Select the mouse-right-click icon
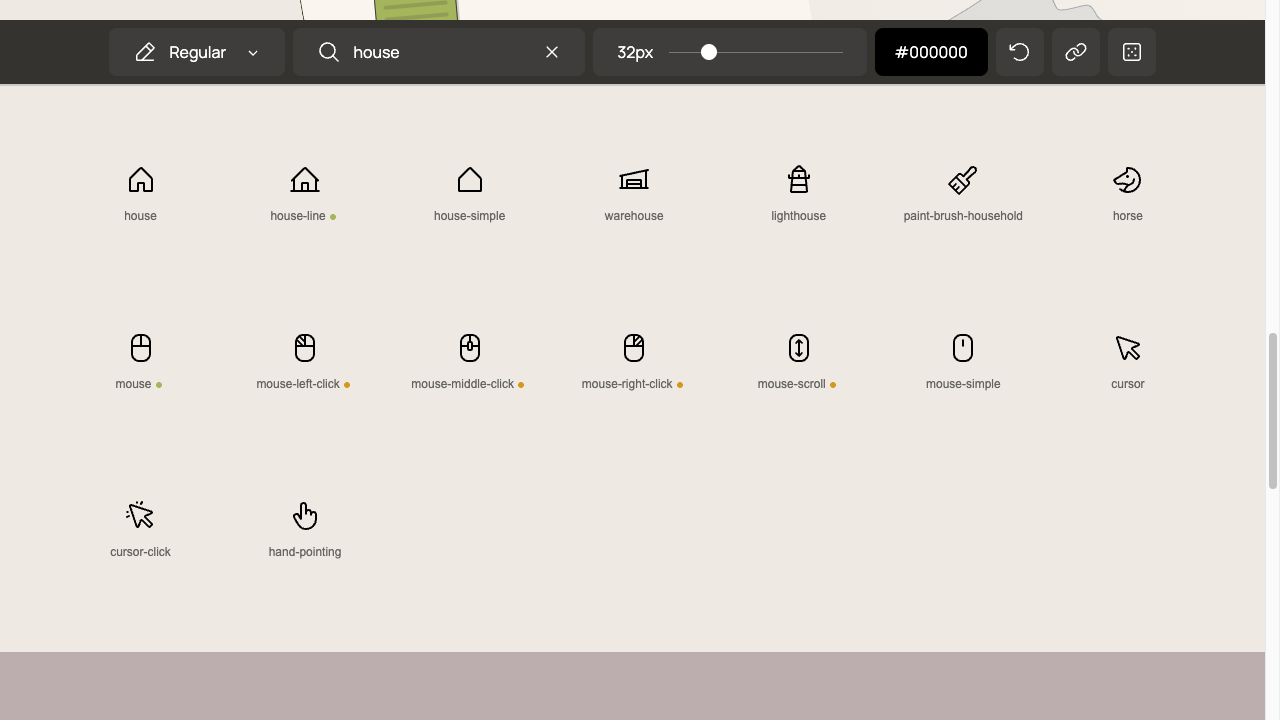The image size is (1280, 720). (634, 348)
